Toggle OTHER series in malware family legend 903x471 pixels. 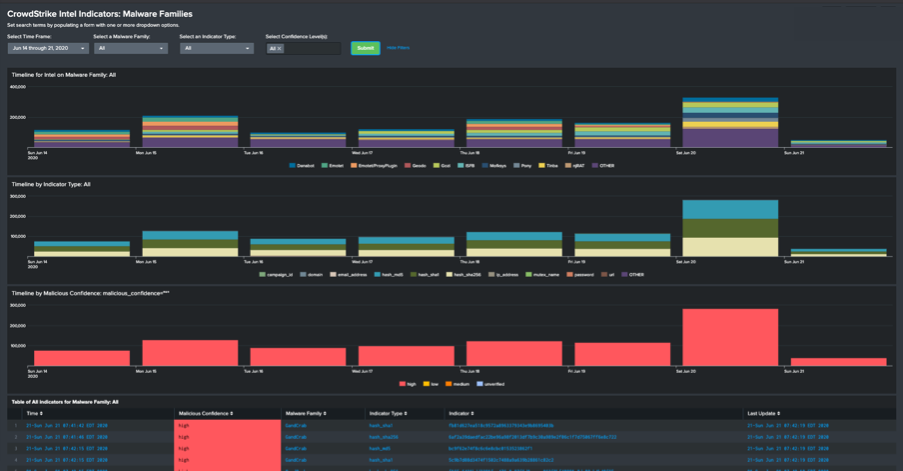pyautogui.click(x=603, y=166)
